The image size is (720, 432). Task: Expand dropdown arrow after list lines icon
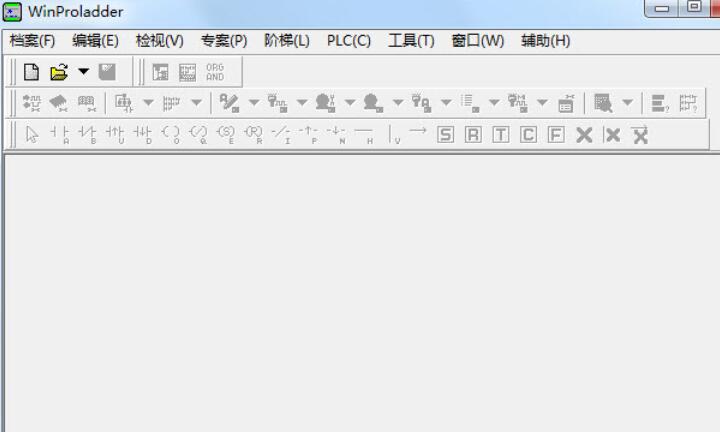tap(494, 102)
